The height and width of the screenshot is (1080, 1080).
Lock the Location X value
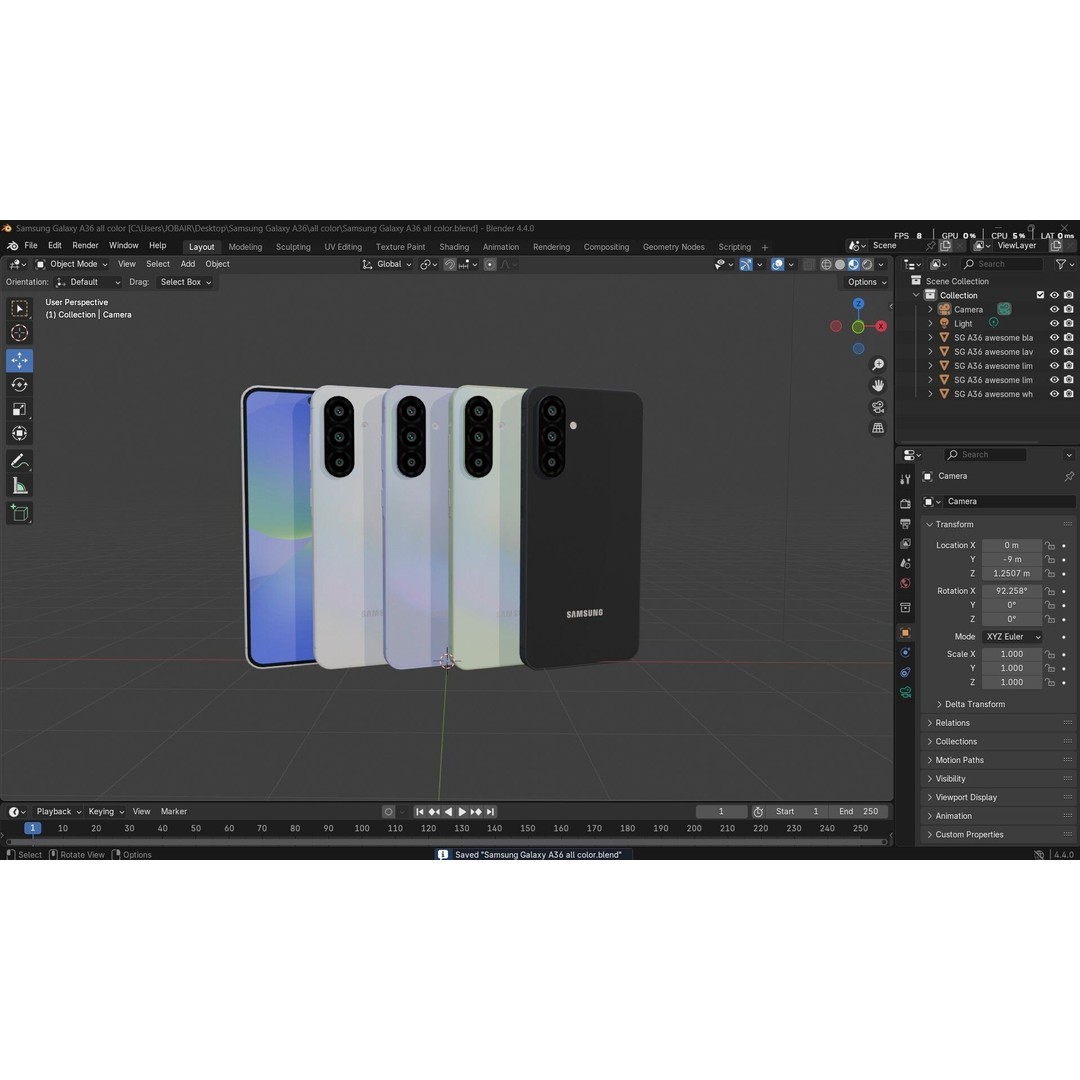pyautogui.click(x=1050, y=546)
